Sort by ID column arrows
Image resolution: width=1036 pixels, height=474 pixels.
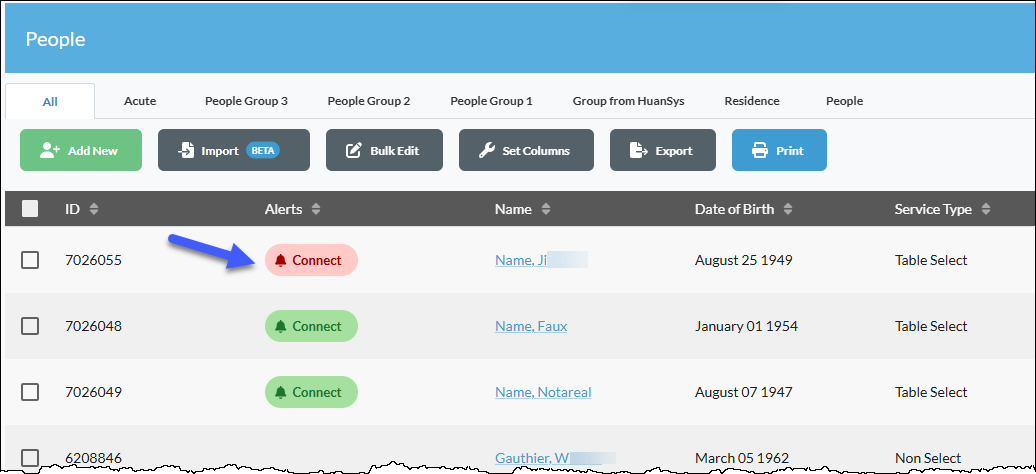click(x=94, y=209)
